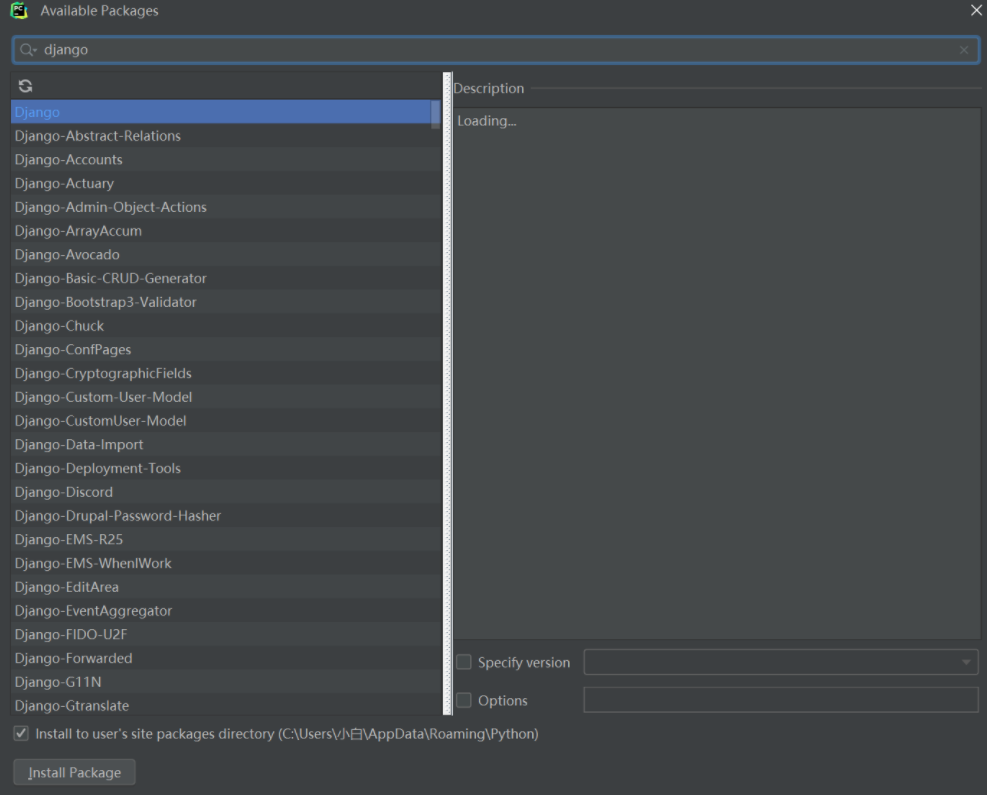Clear the django search text
The height and width of the screenshot is (795, 987).
(x=964, y=50)
